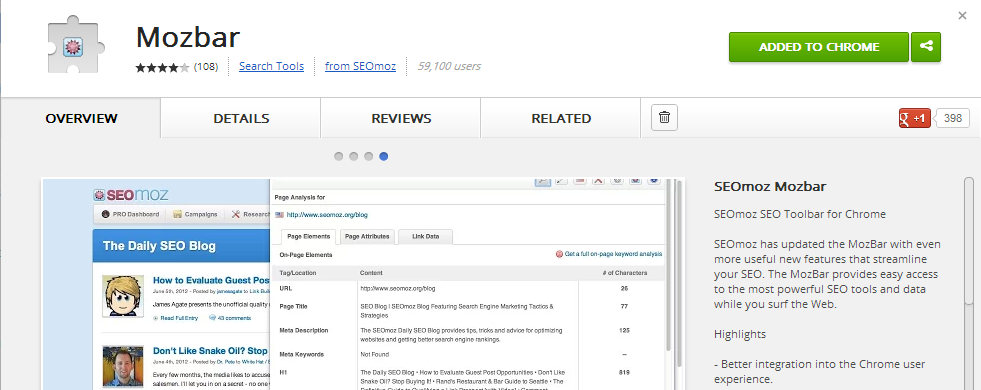Select the third screenshot carousel dot
Viewport: 981px width, 390px height.
pyautogui.click(x=369, y=157)
